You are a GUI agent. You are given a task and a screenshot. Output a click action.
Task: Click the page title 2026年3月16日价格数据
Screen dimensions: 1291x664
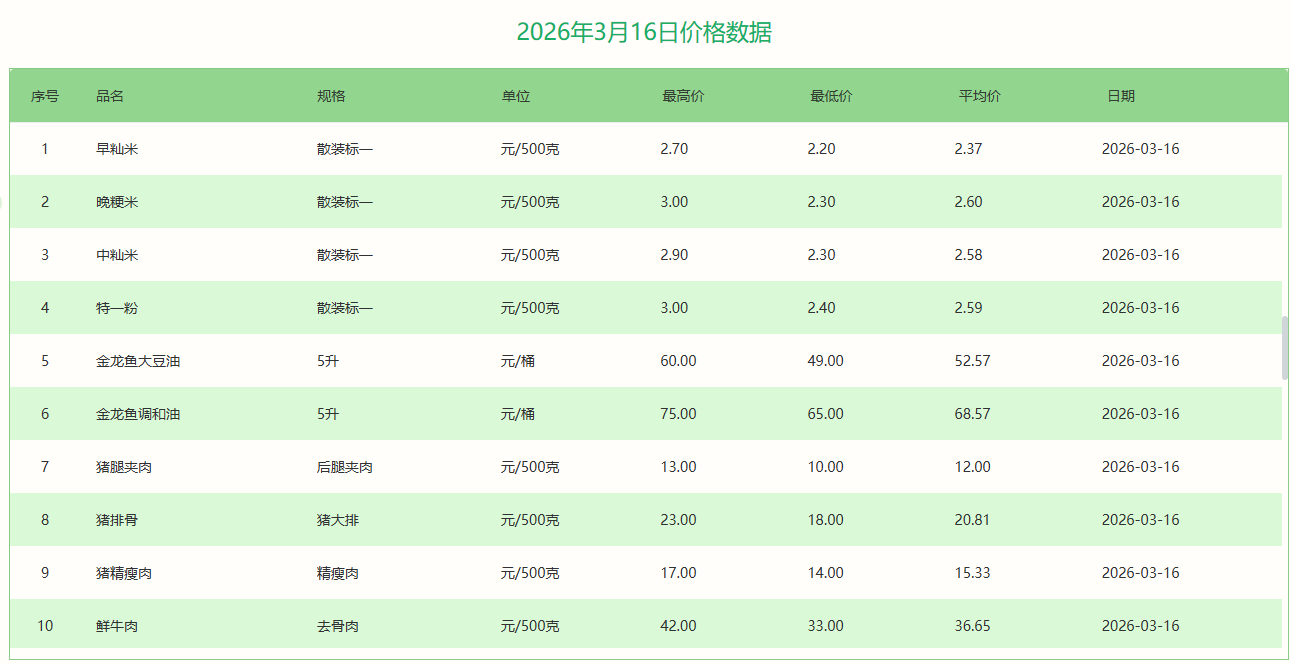[x=644, y=33]
